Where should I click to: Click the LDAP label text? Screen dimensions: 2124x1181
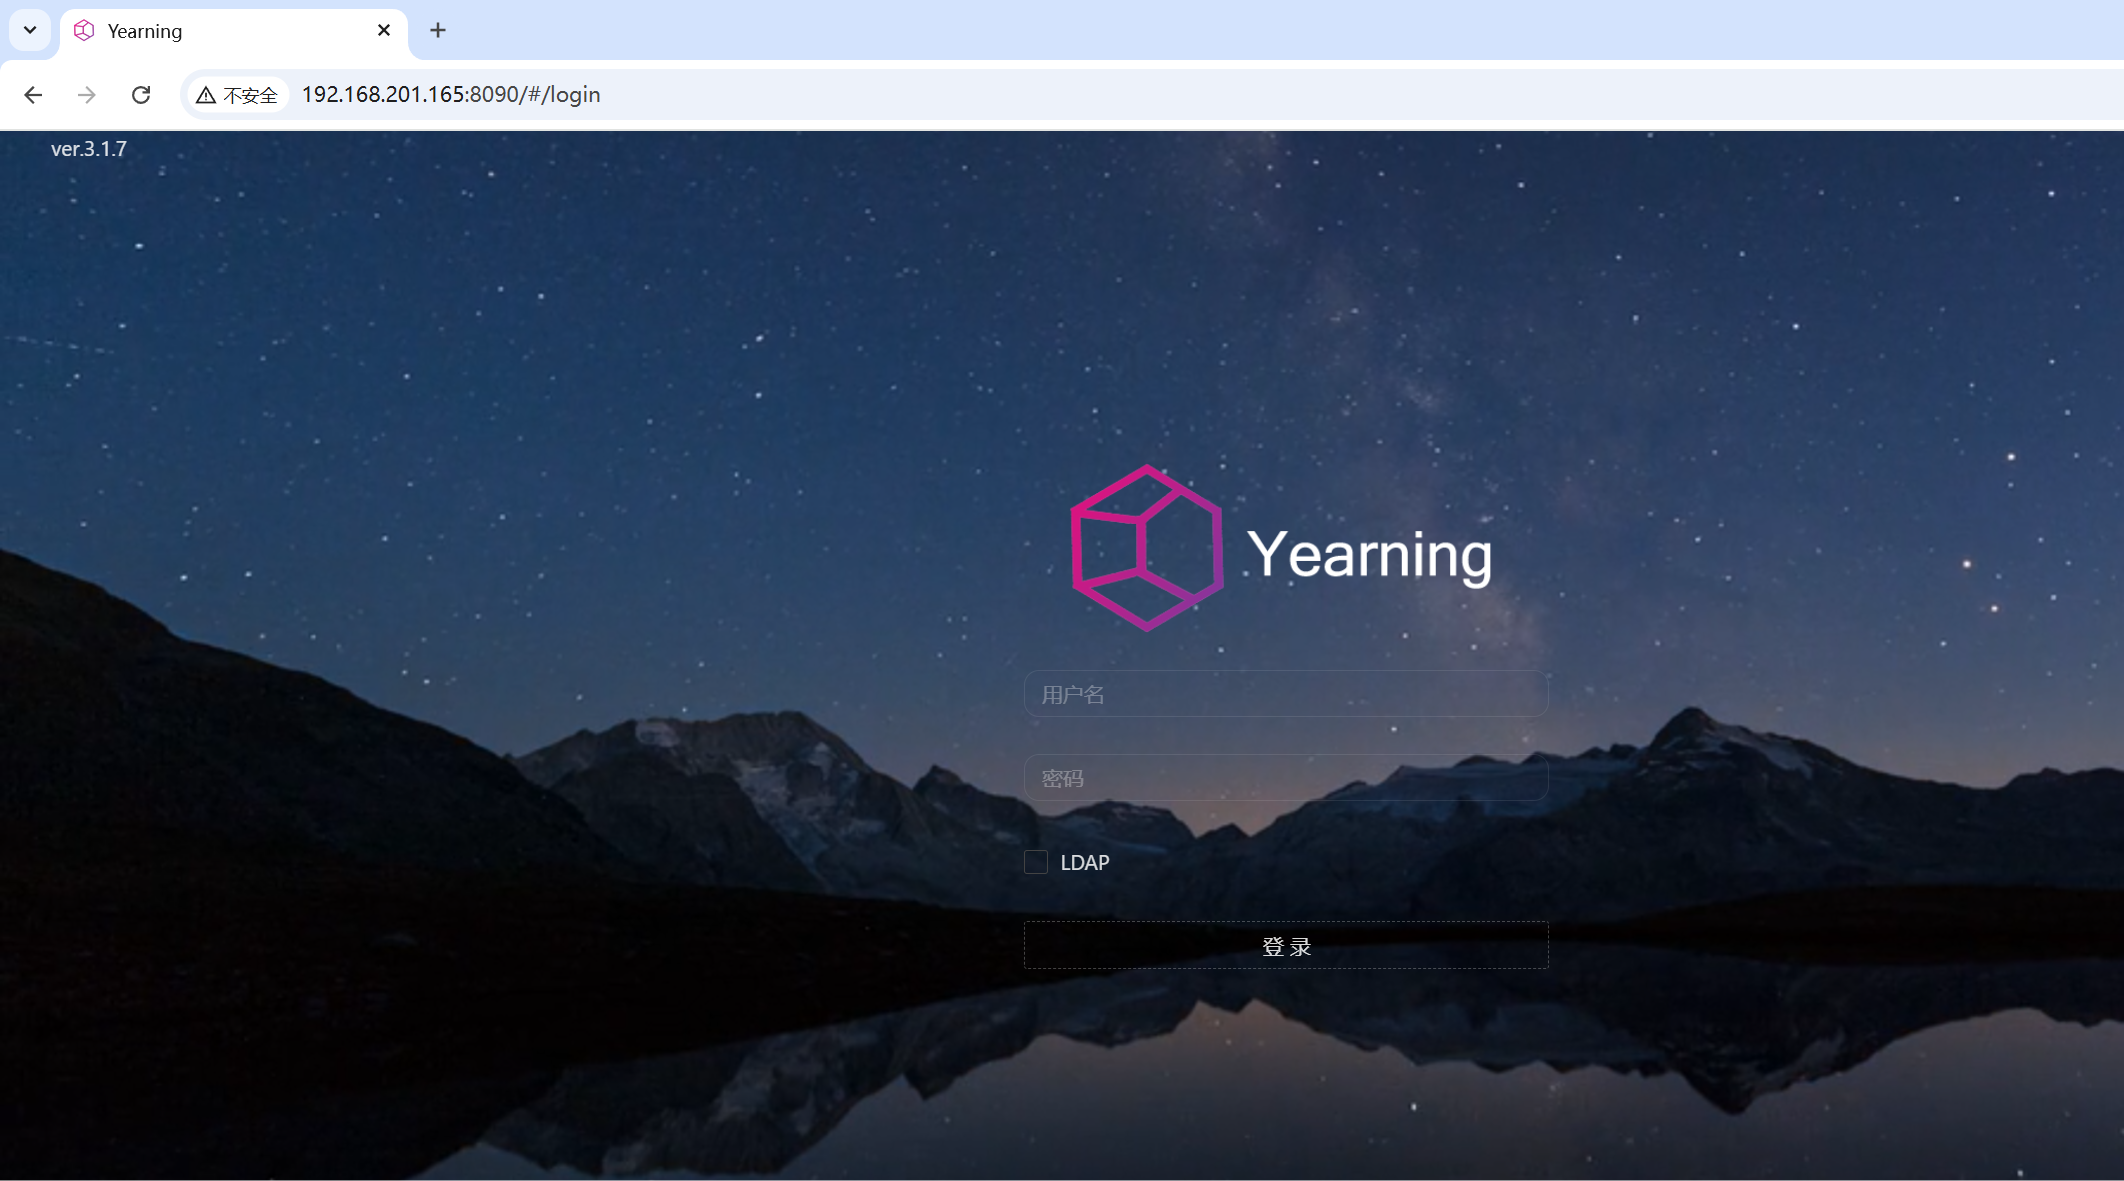(x=1085, y=862)
